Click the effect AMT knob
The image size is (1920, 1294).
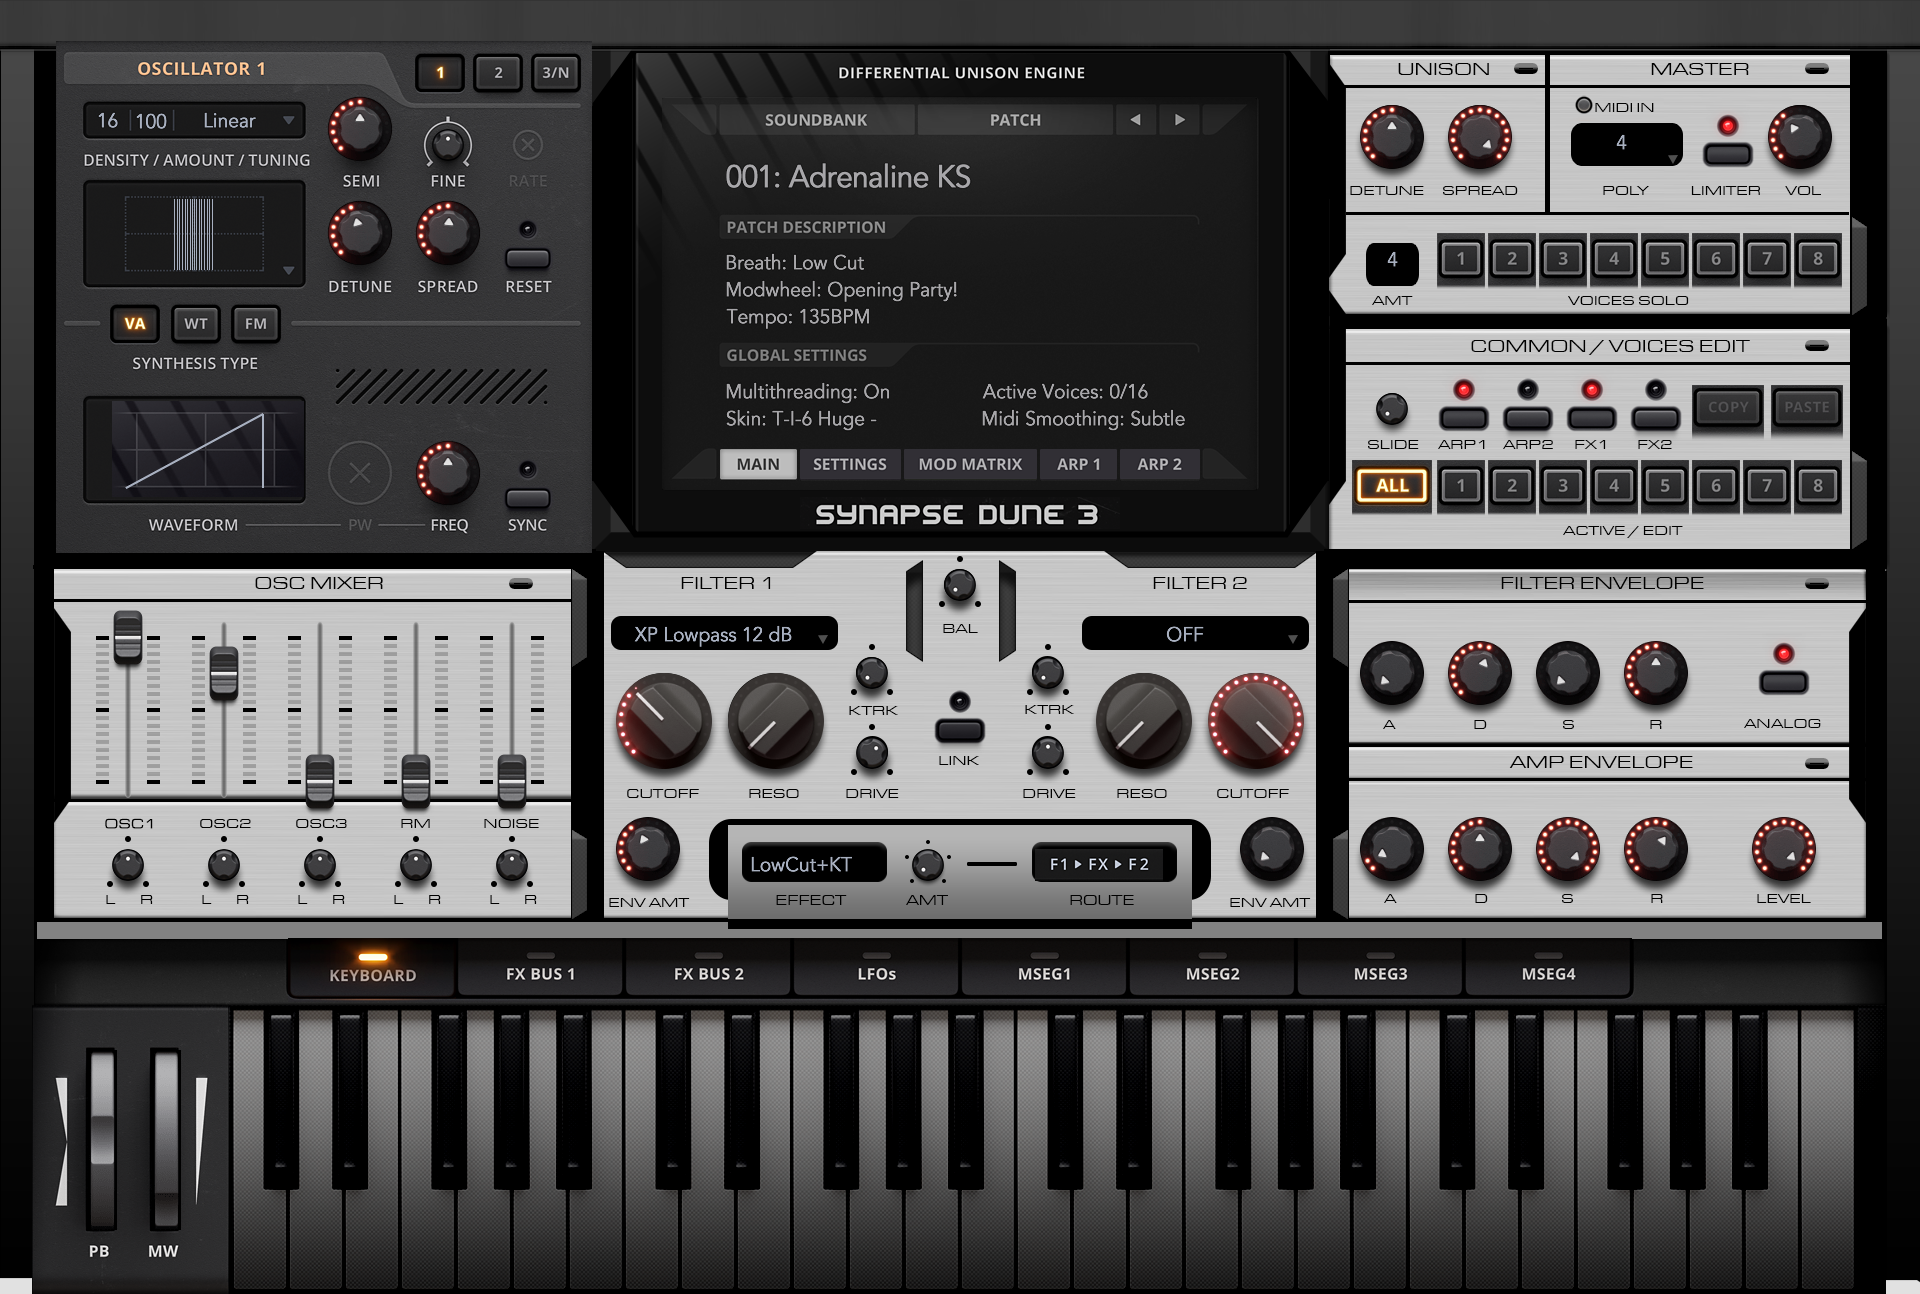927,864
